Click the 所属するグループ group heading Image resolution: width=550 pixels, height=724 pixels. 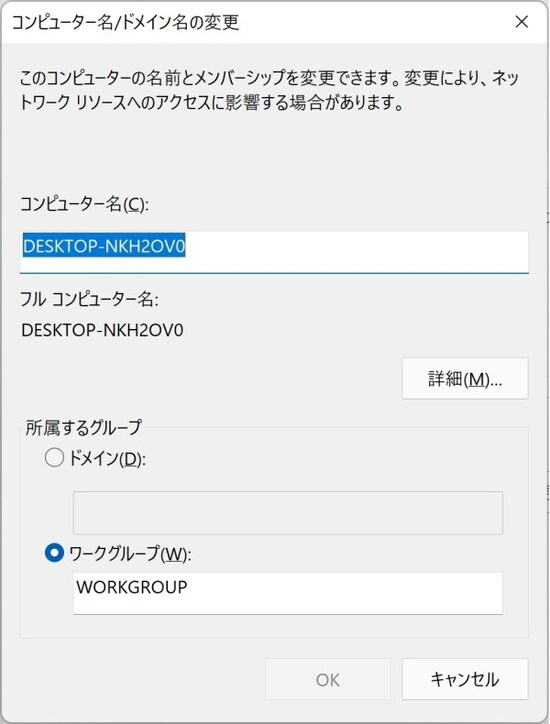point(83,428)
